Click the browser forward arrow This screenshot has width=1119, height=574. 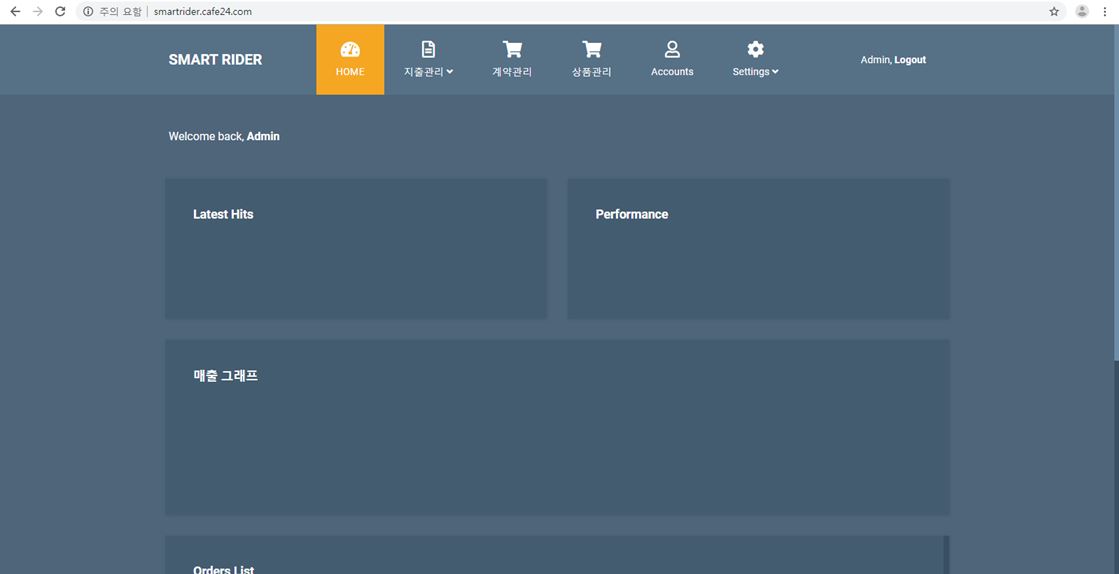click(x=38, y=11)
